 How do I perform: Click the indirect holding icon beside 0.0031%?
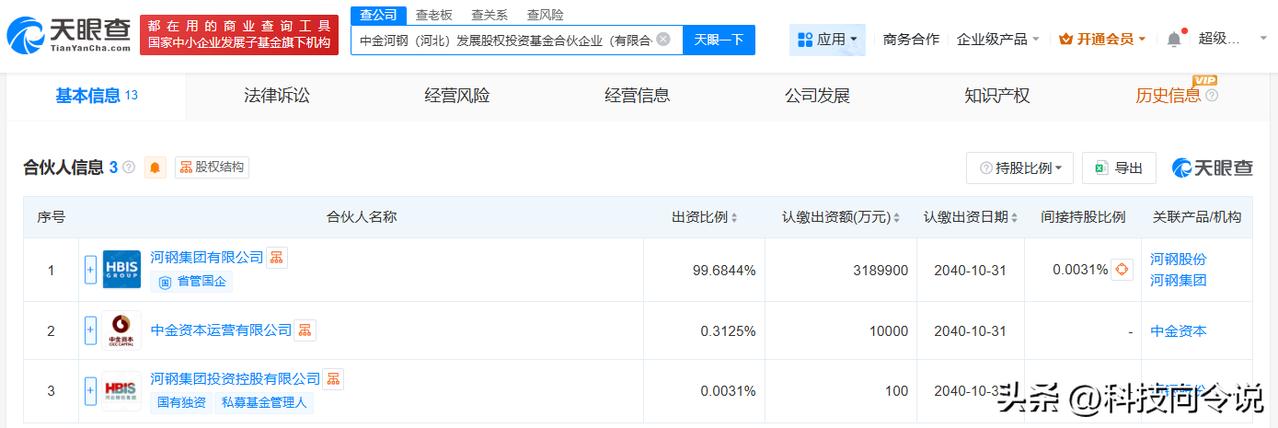click(x=1122, y=270)
